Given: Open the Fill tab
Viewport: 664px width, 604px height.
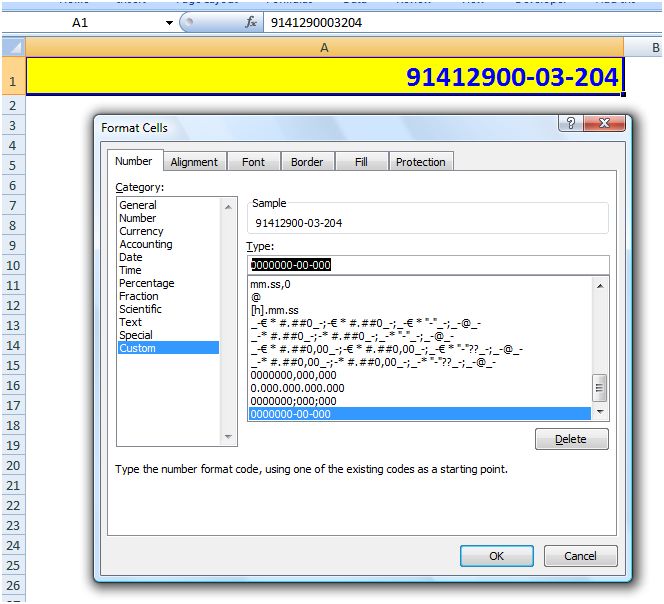Looking at the screenshot, I should pos(361,162).
